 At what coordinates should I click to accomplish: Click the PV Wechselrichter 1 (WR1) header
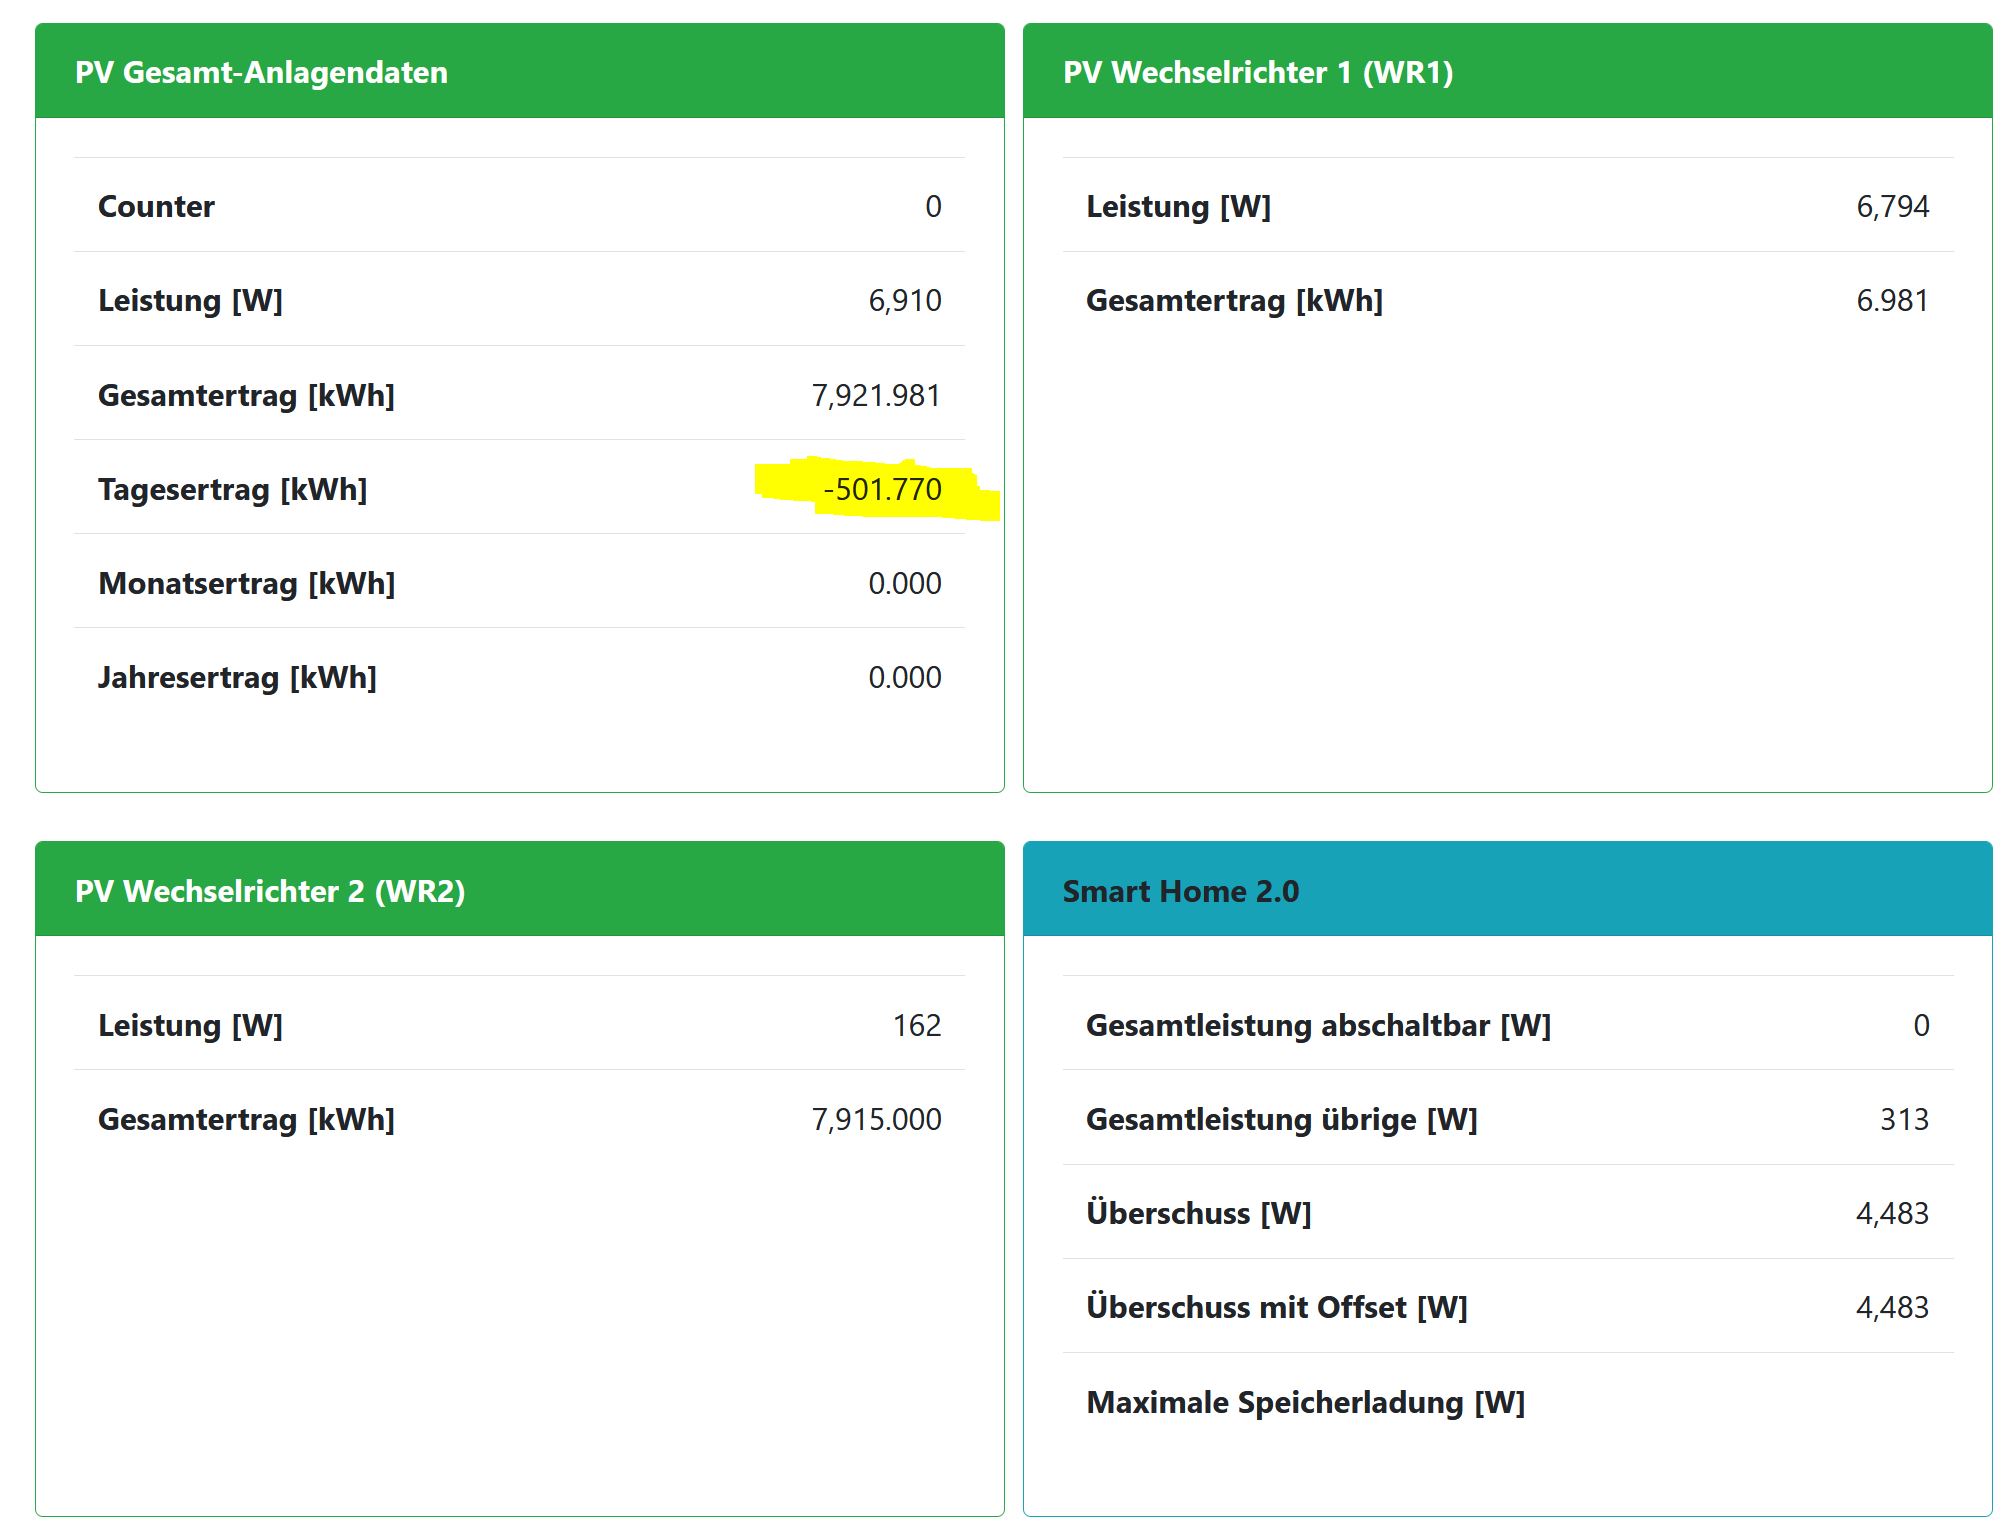1257,73
